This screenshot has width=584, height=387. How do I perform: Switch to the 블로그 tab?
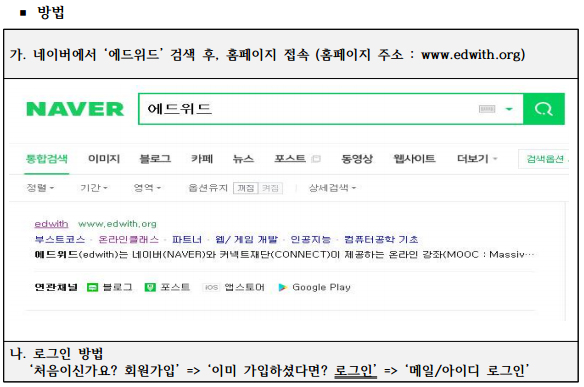[x=155, y=159]
